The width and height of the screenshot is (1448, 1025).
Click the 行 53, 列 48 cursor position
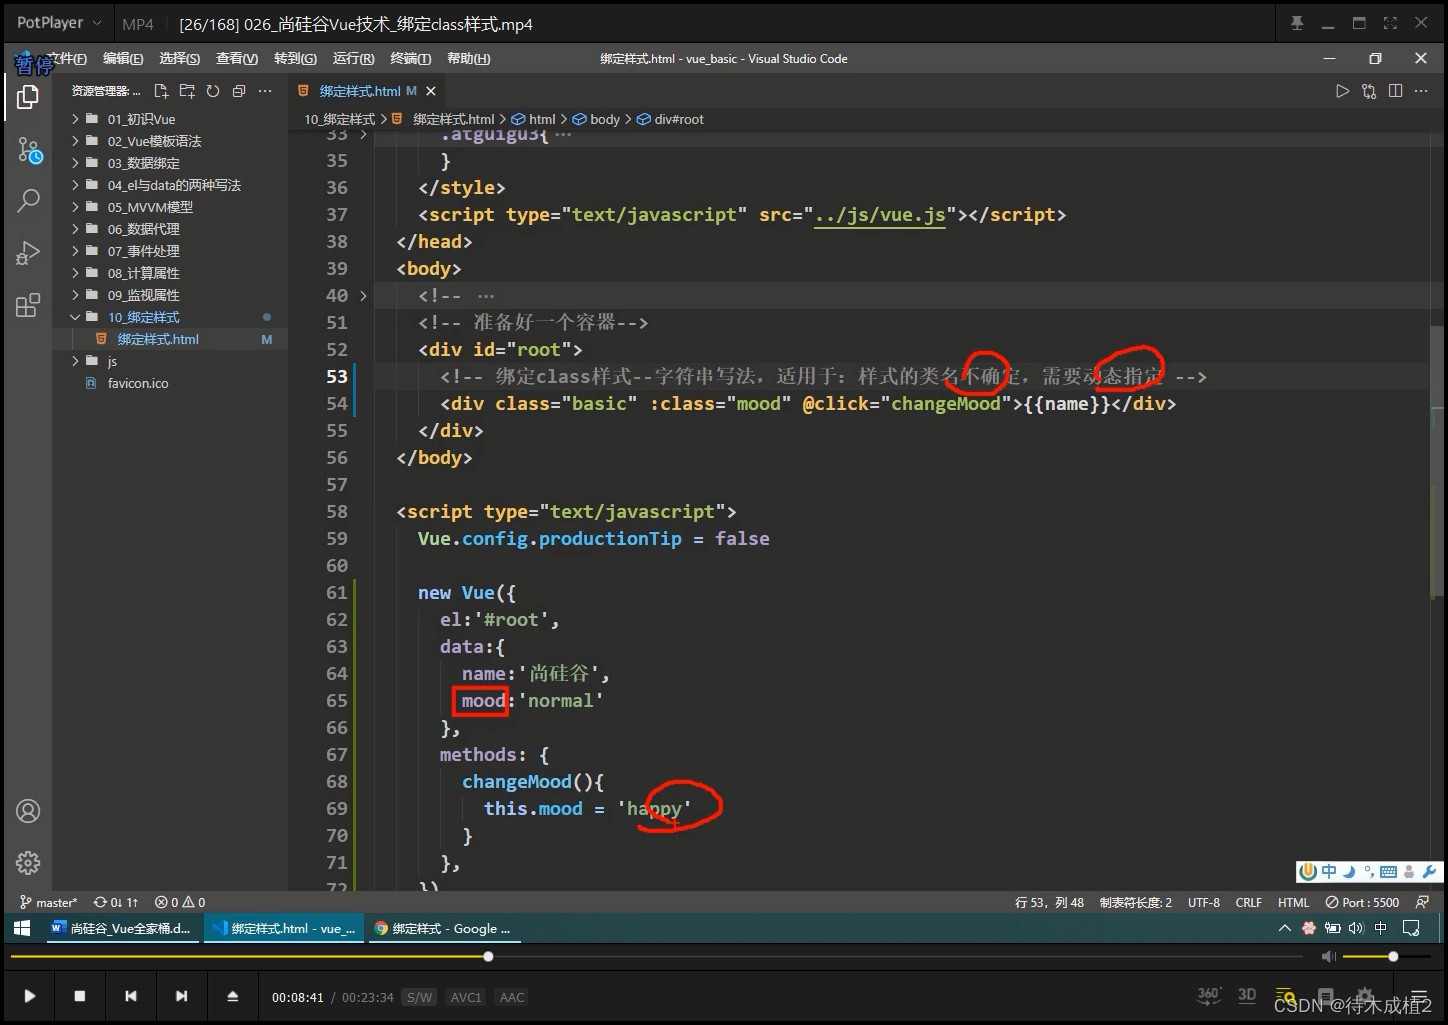click(1049, 902)
